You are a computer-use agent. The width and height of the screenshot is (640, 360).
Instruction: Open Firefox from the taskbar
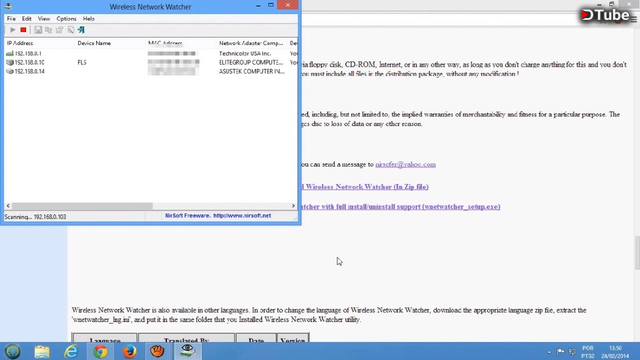point(129,351)
